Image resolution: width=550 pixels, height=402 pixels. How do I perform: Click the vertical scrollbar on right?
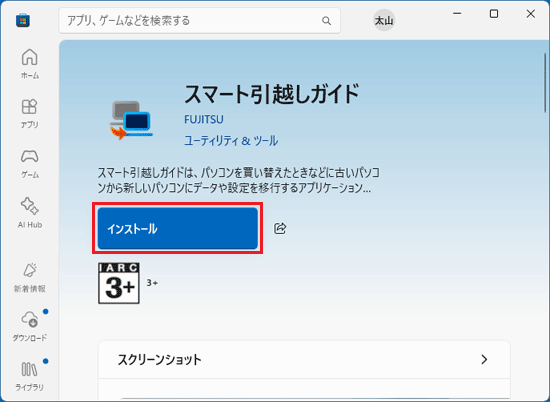(545, 83)
